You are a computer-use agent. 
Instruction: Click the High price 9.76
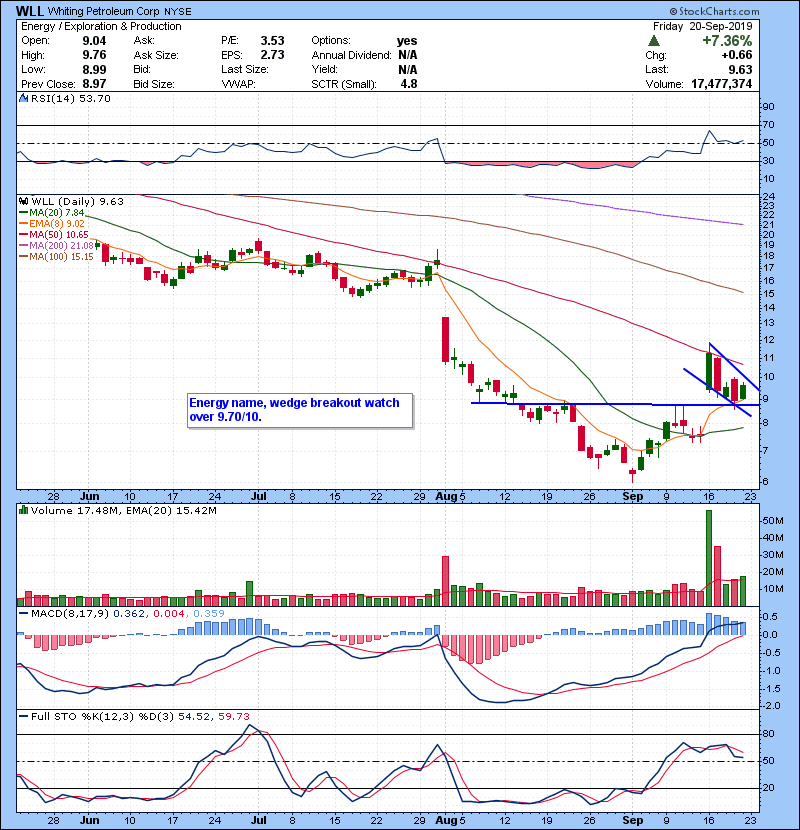tap(94, 55)
